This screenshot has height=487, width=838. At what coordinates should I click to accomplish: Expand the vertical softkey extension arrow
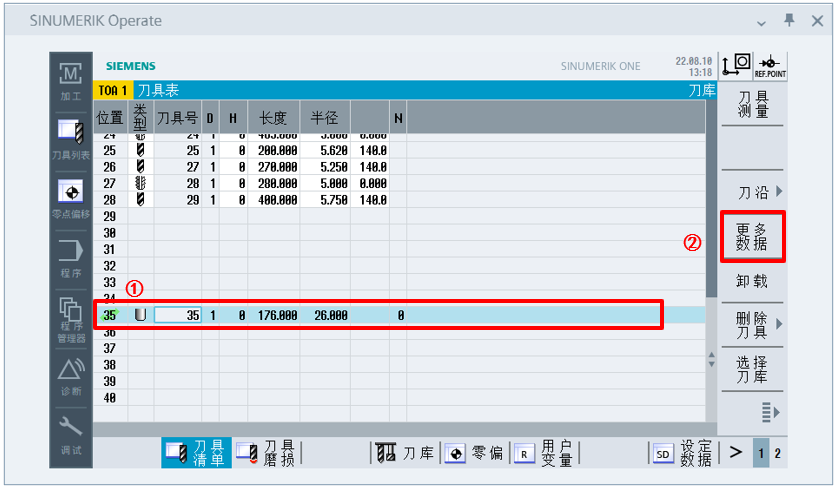coord(770,412)
